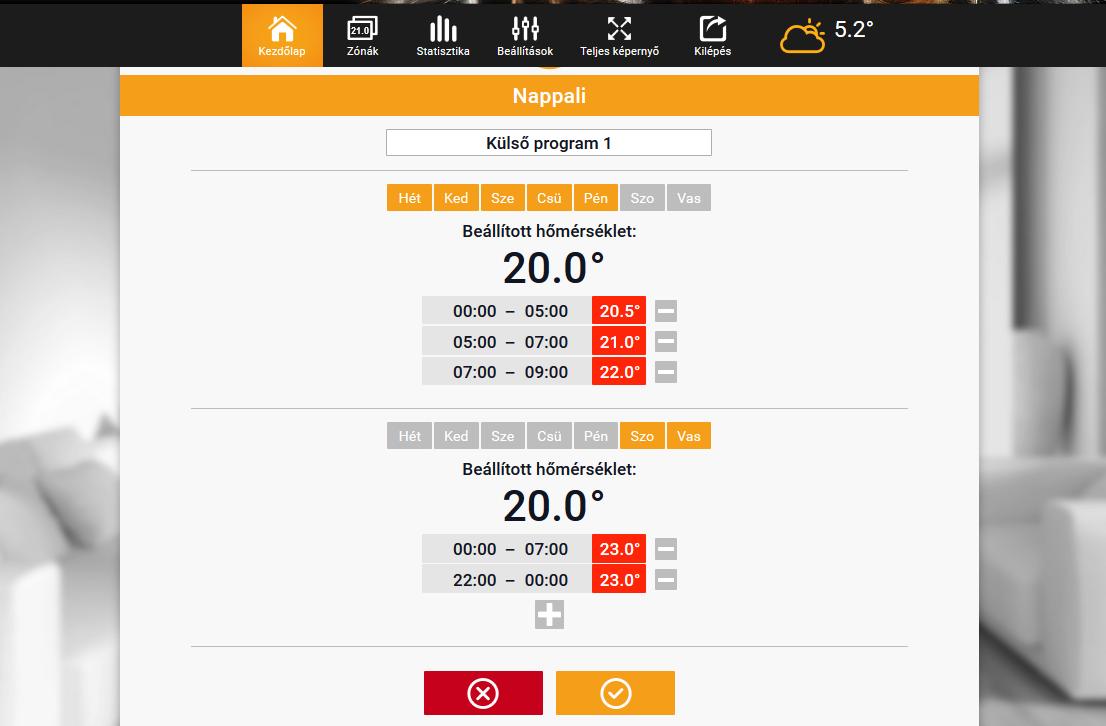Toggle Vas in the second schedule
The width and height of the screenshot is (1106, 726).
[688, 435]
